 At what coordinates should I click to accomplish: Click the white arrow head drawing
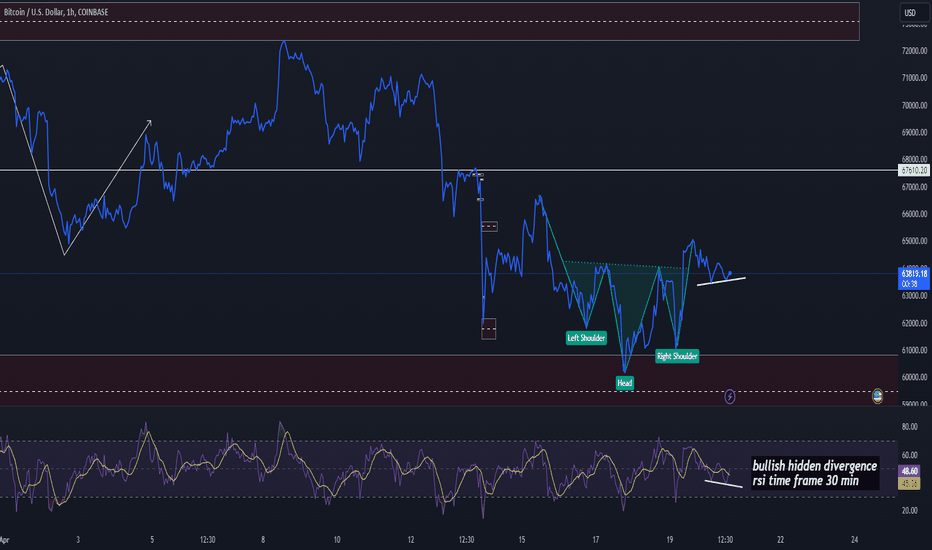149,122
